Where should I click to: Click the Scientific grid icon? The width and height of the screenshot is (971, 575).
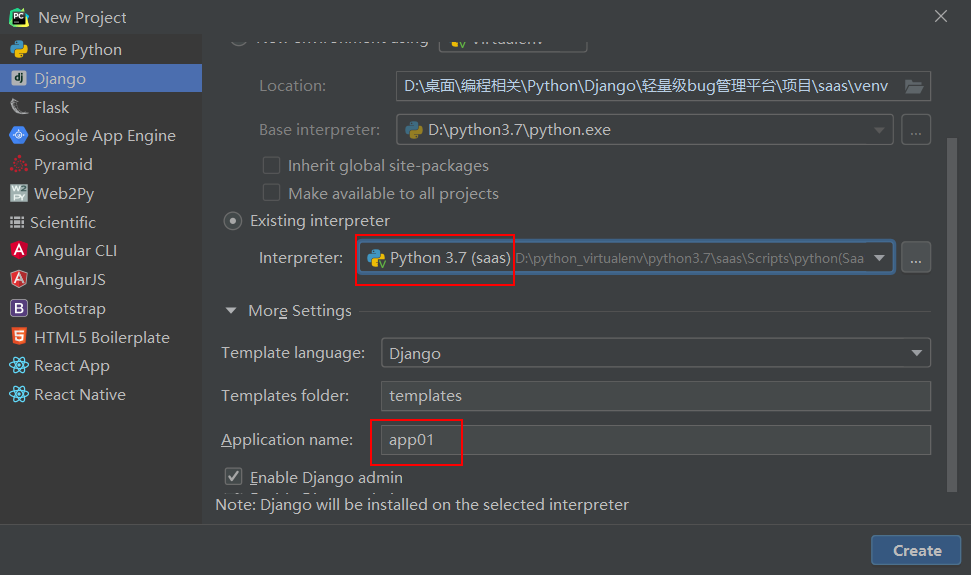17,222
